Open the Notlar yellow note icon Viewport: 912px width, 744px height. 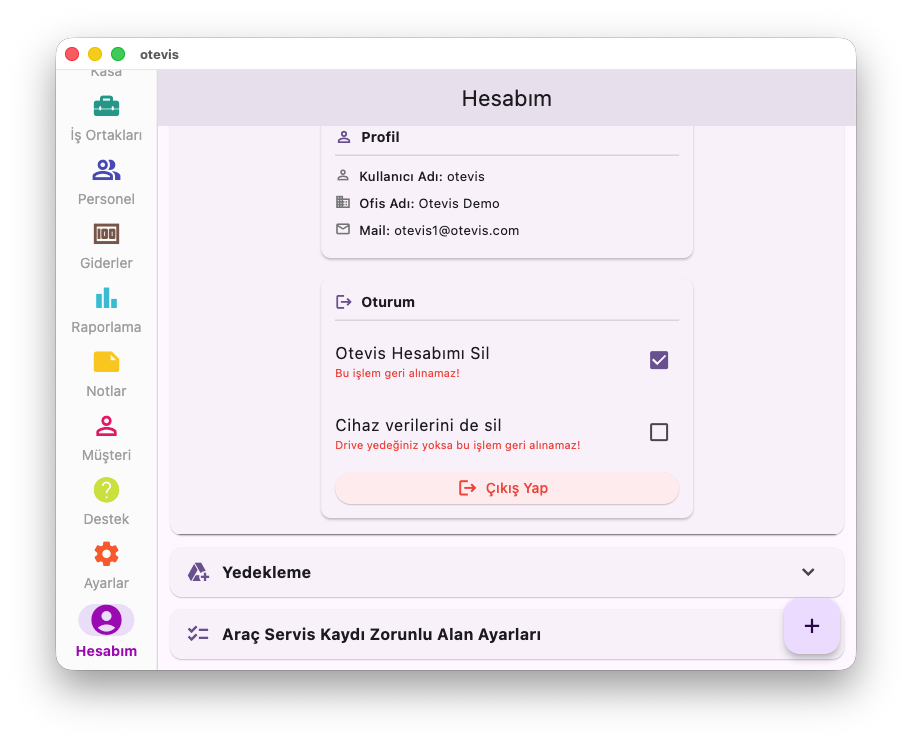[106, 362]
